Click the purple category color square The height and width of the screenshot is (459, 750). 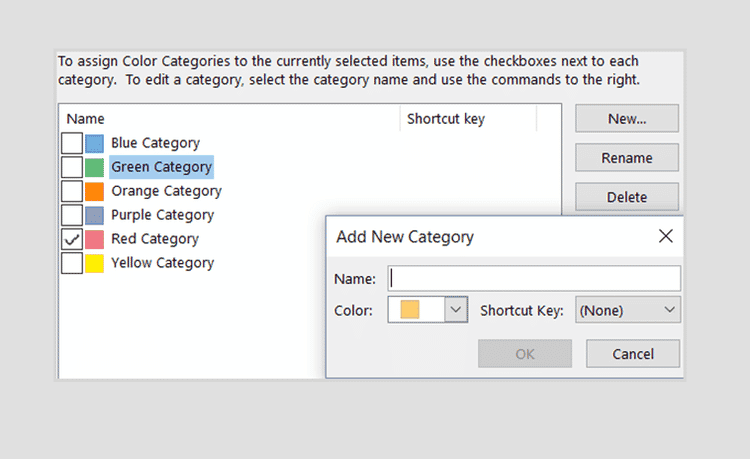point(95,215)
